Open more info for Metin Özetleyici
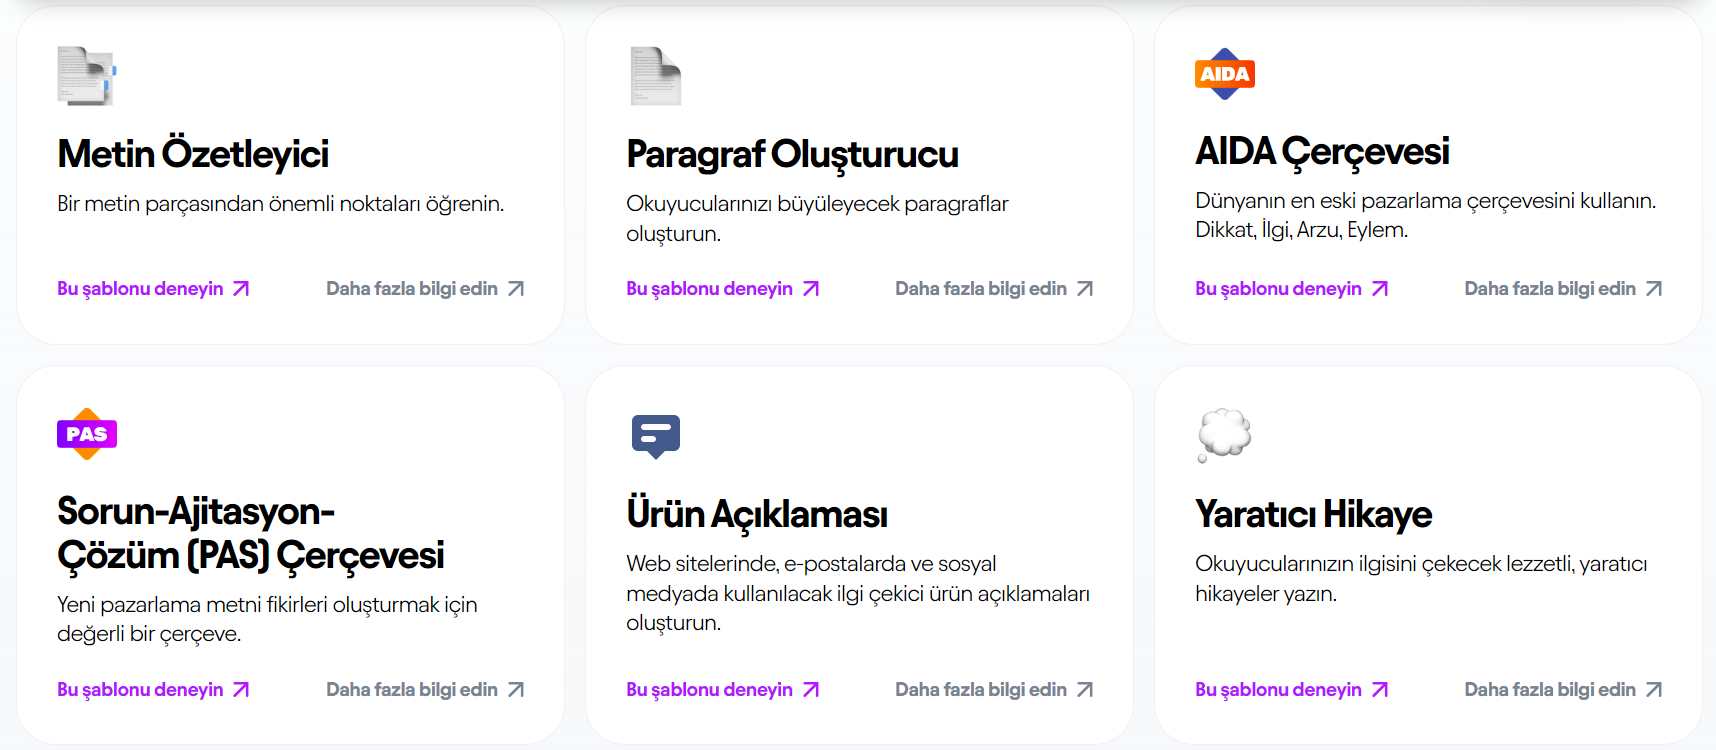This screenshot has width=1716, height=750. (x=425, y=289)
